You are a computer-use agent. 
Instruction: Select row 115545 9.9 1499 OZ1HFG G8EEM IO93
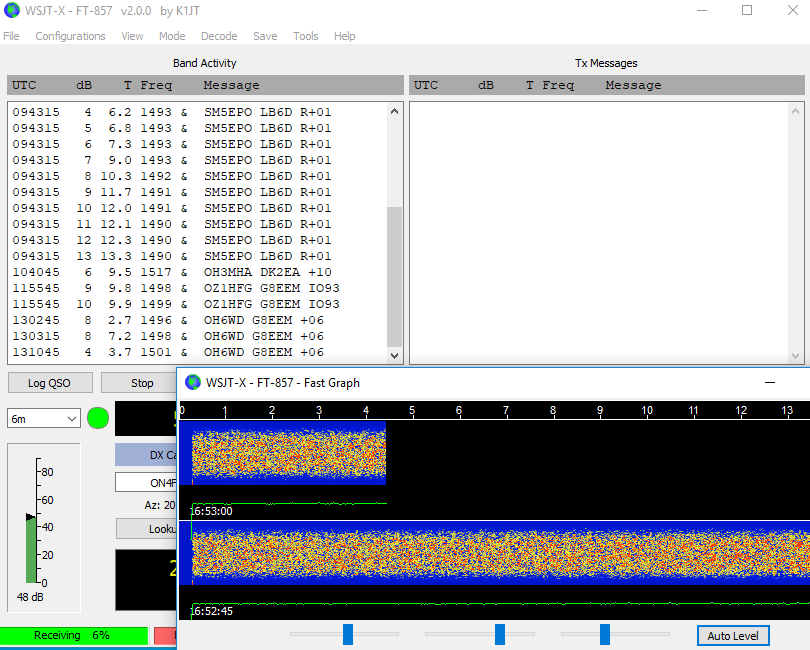(198, 304)
